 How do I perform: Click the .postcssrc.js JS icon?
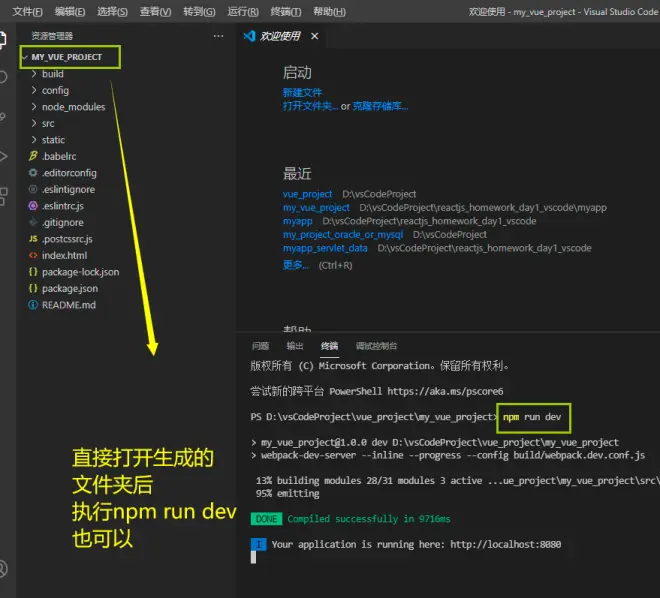coord(33,239)
